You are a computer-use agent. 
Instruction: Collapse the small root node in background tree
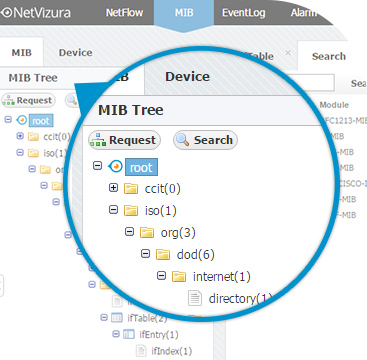coord(8,119)
